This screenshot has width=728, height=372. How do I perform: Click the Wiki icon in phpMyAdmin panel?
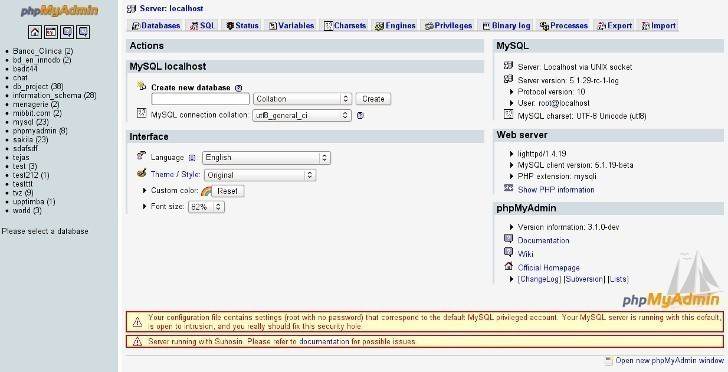[x=508, y=253]
